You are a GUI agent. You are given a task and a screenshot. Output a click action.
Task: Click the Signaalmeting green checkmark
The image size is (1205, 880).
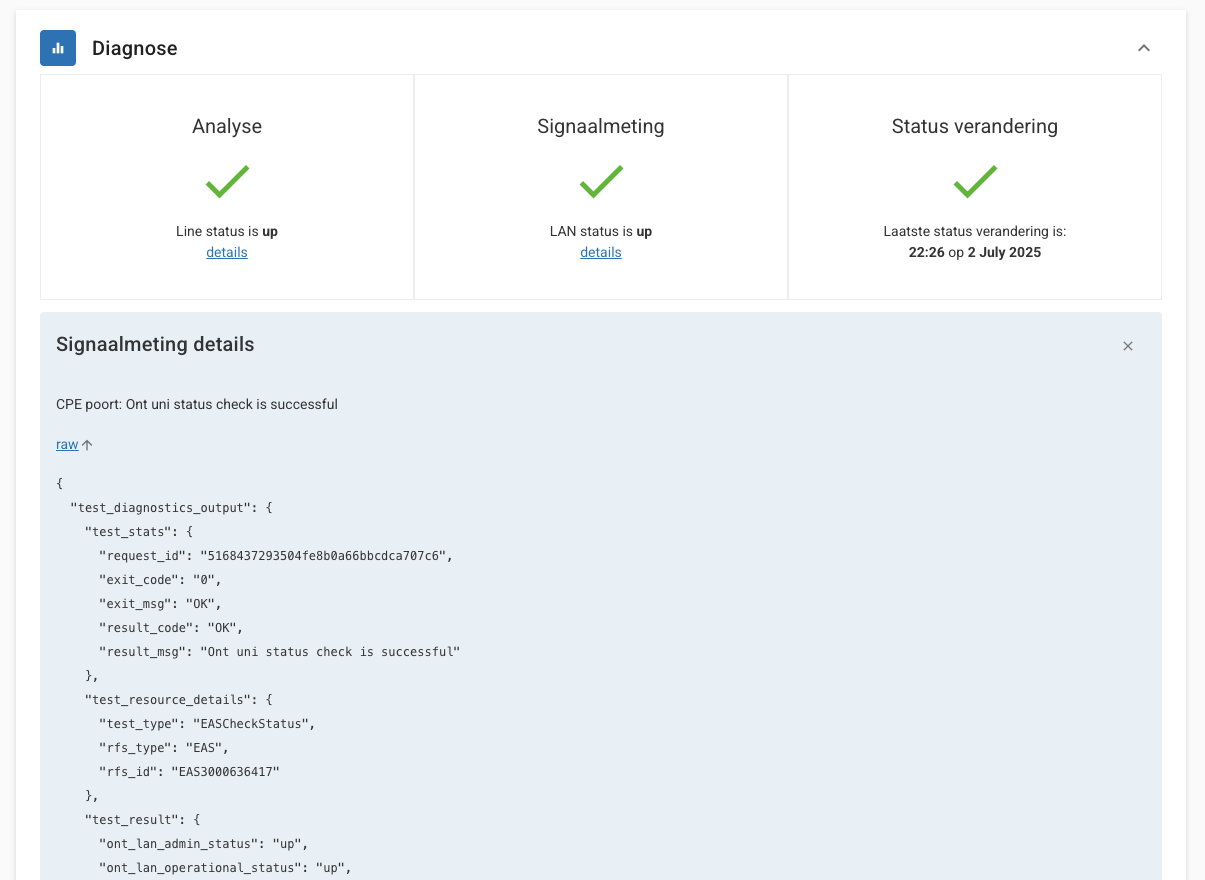point(601,182)
